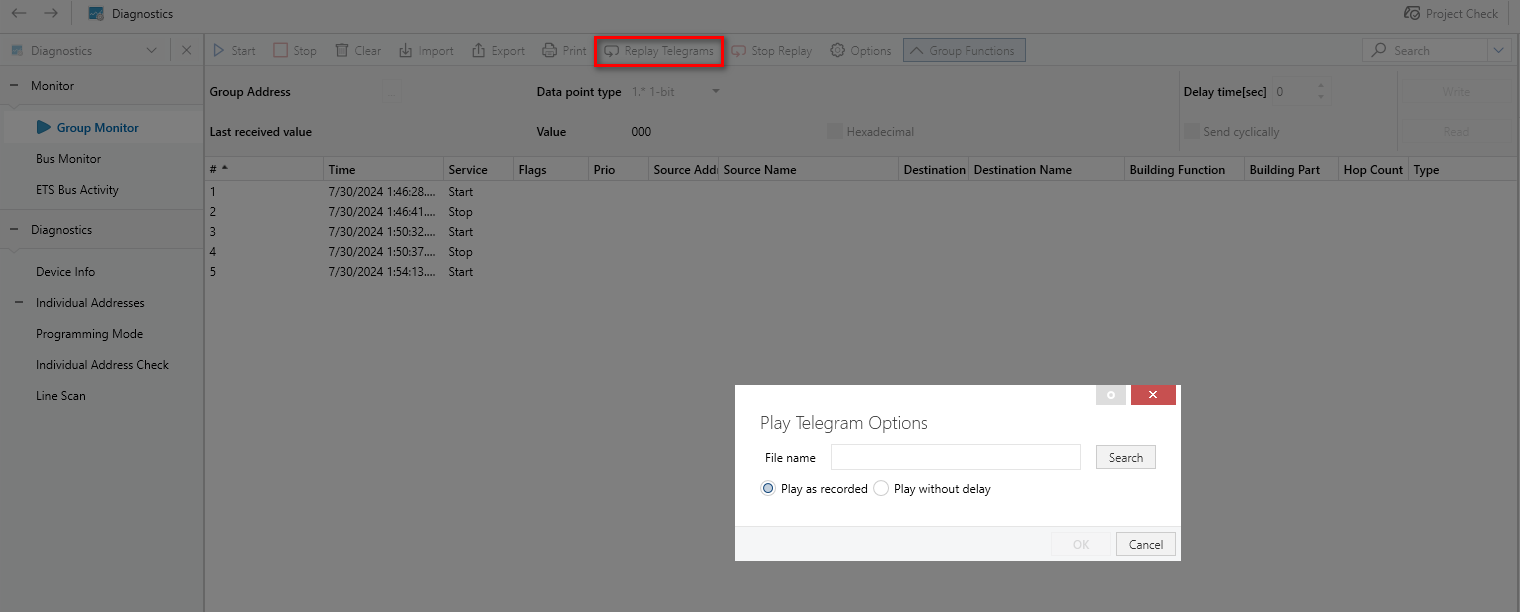Close the Play Telegram Options dialog
This screenshot has width=1520, height=612.
coord(1153,395)
